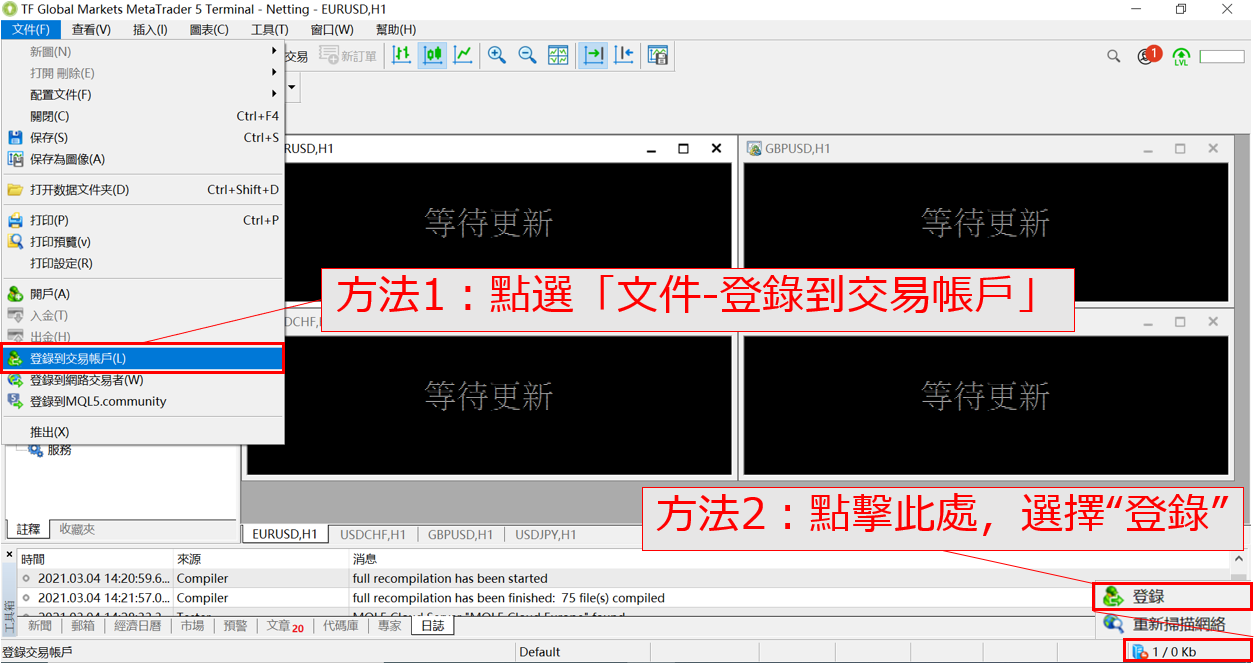Toggle chart shift icon in toolbar
The width and height of the screenshot is (1257, 666).
click(x=624, y=56)
